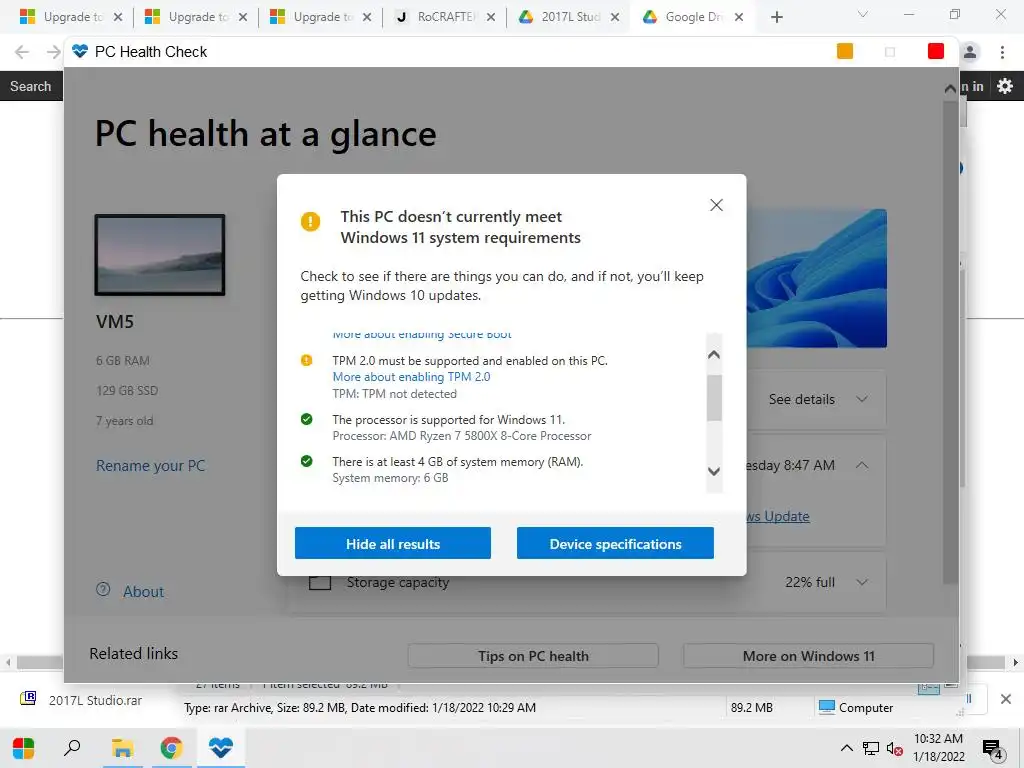Click the browser back arrow
Image resolution: width=1024 pixels, height=768 pixels.
[22, 52]
